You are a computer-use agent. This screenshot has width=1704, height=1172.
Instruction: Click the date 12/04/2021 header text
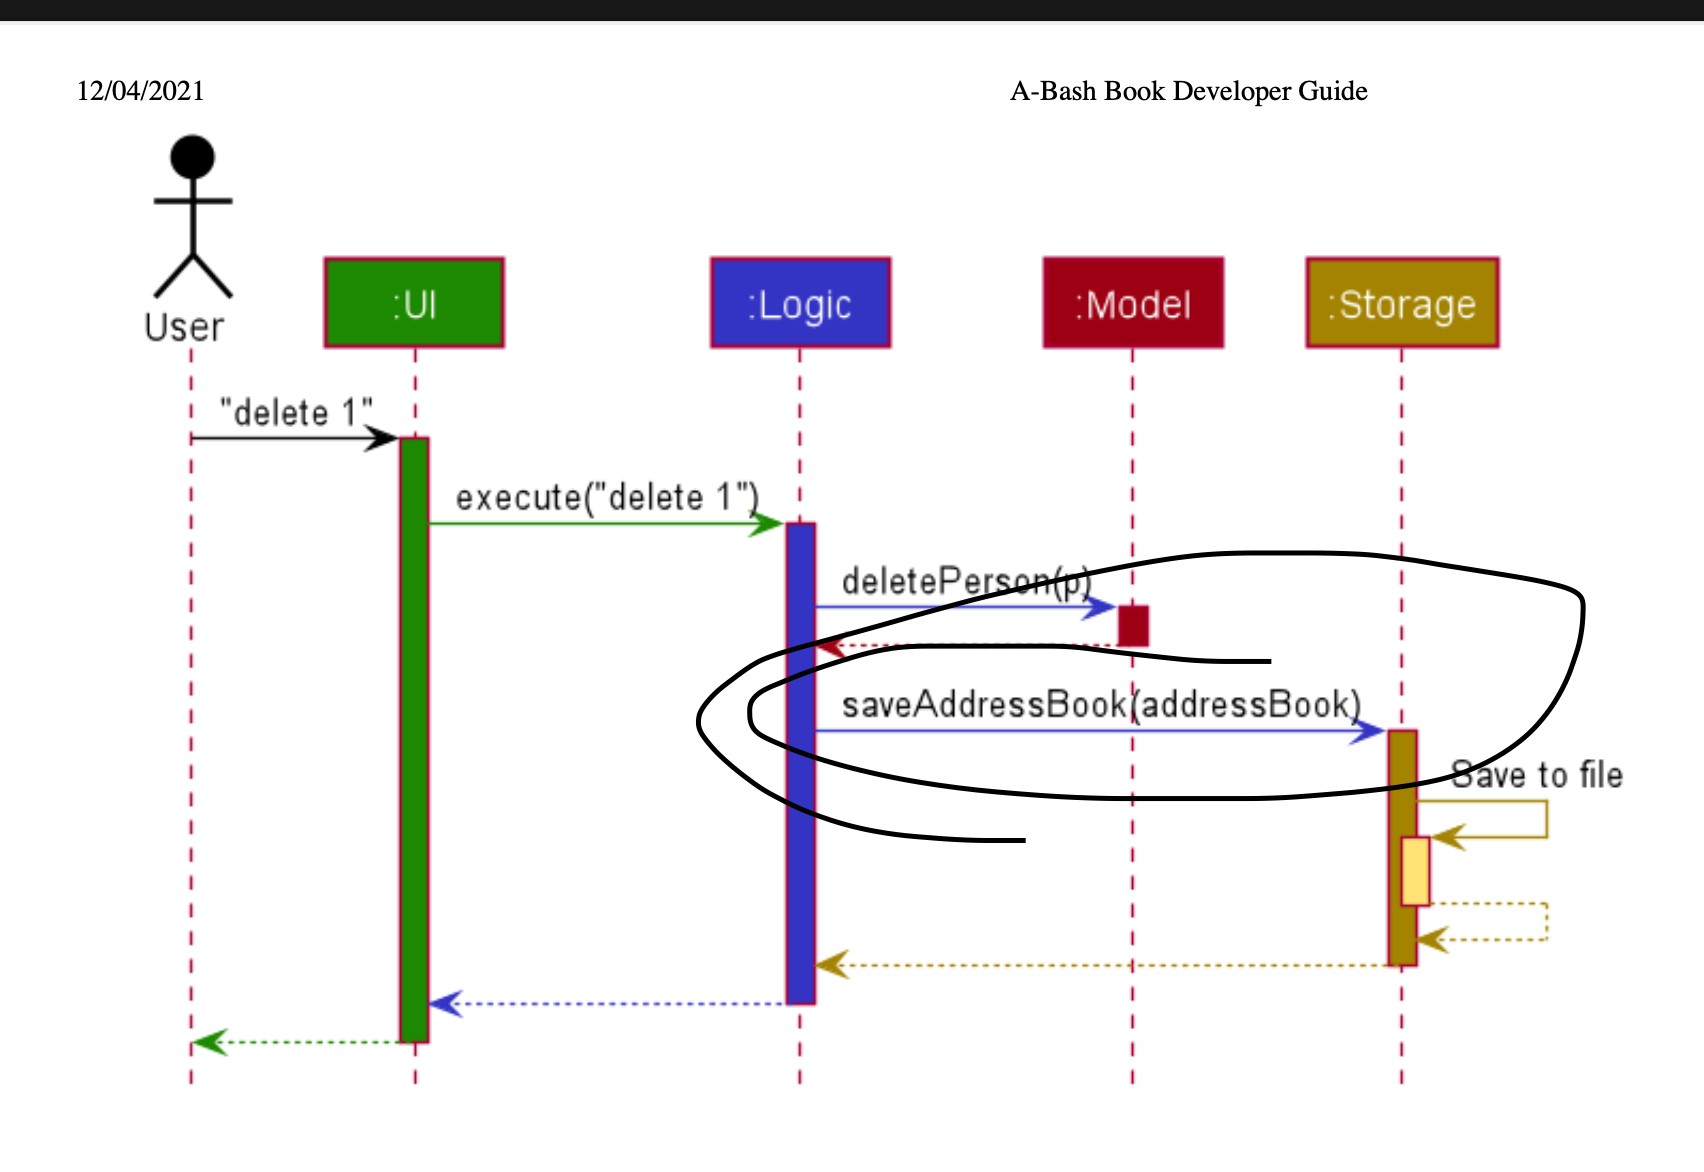point(141,91)
